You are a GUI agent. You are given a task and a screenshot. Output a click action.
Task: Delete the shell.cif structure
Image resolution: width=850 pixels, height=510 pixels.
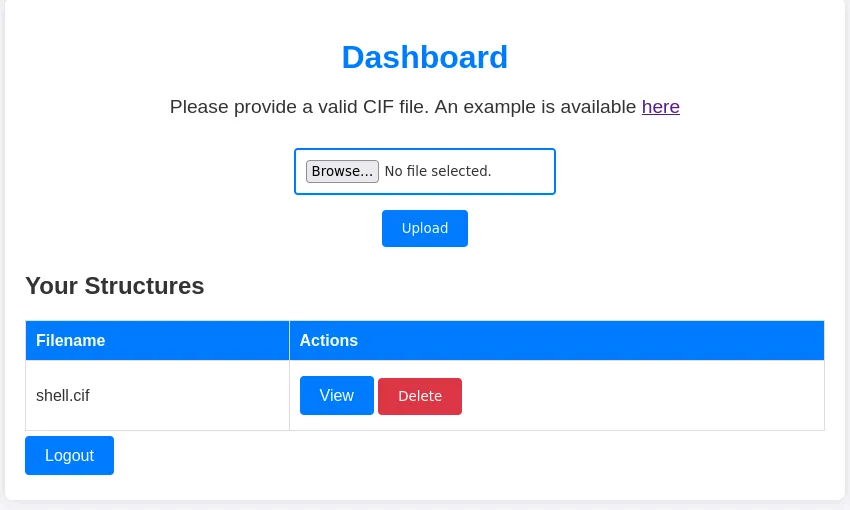coord(419,396)
